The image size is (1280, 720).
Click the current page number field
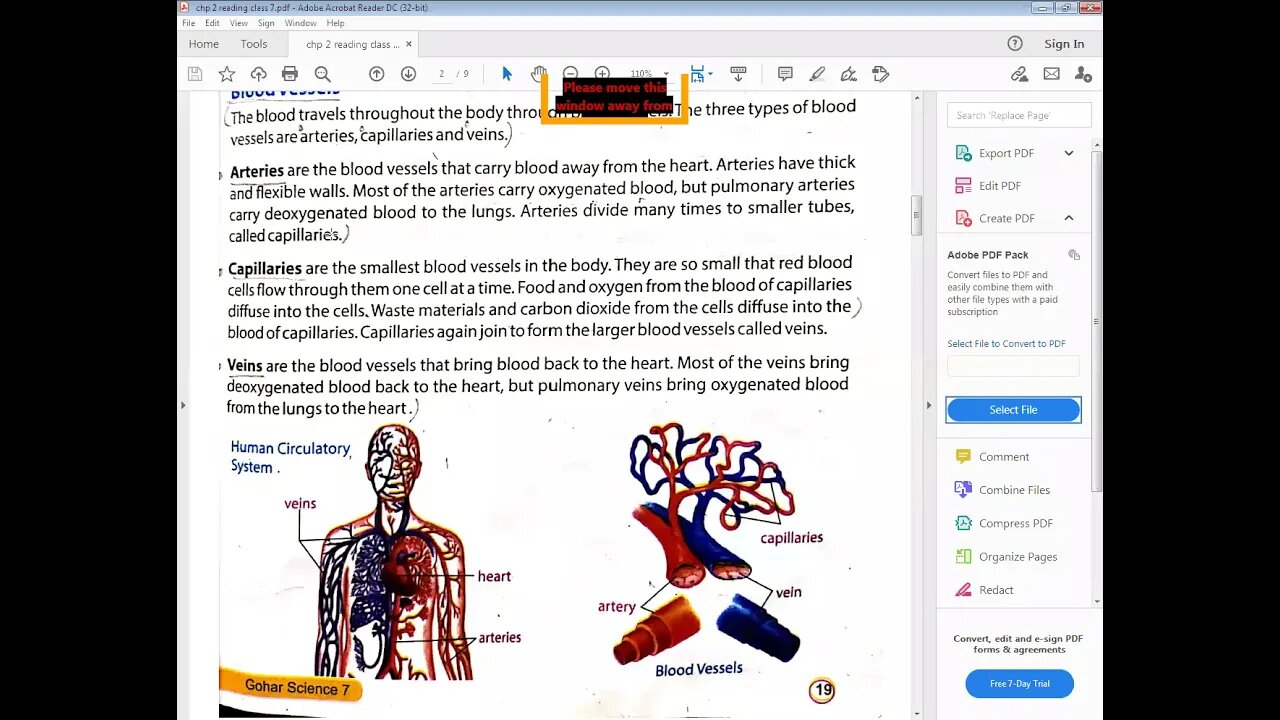(x=441, y=74)
